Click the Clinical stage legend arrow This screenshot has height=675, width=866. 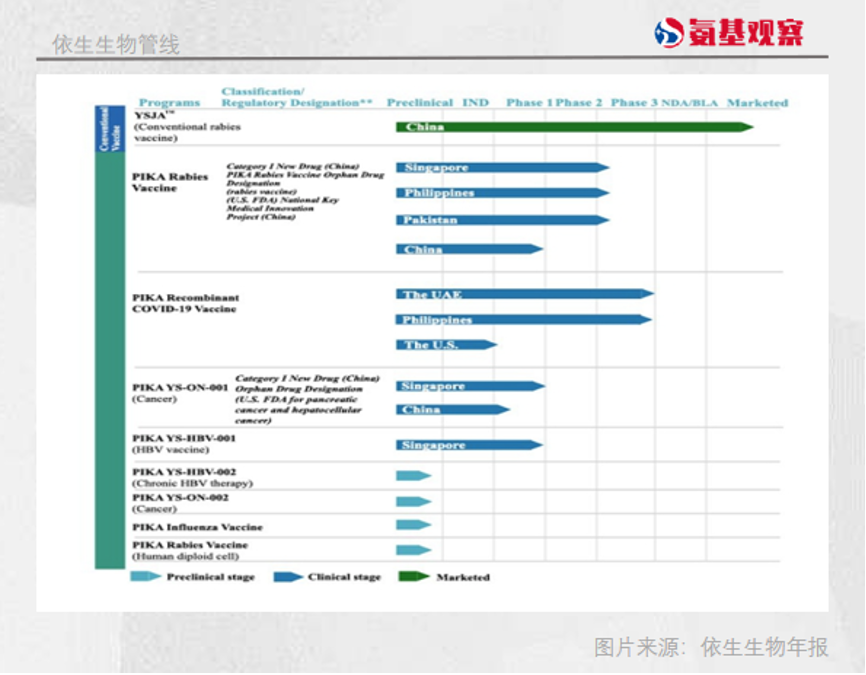[x=288, y=577]
